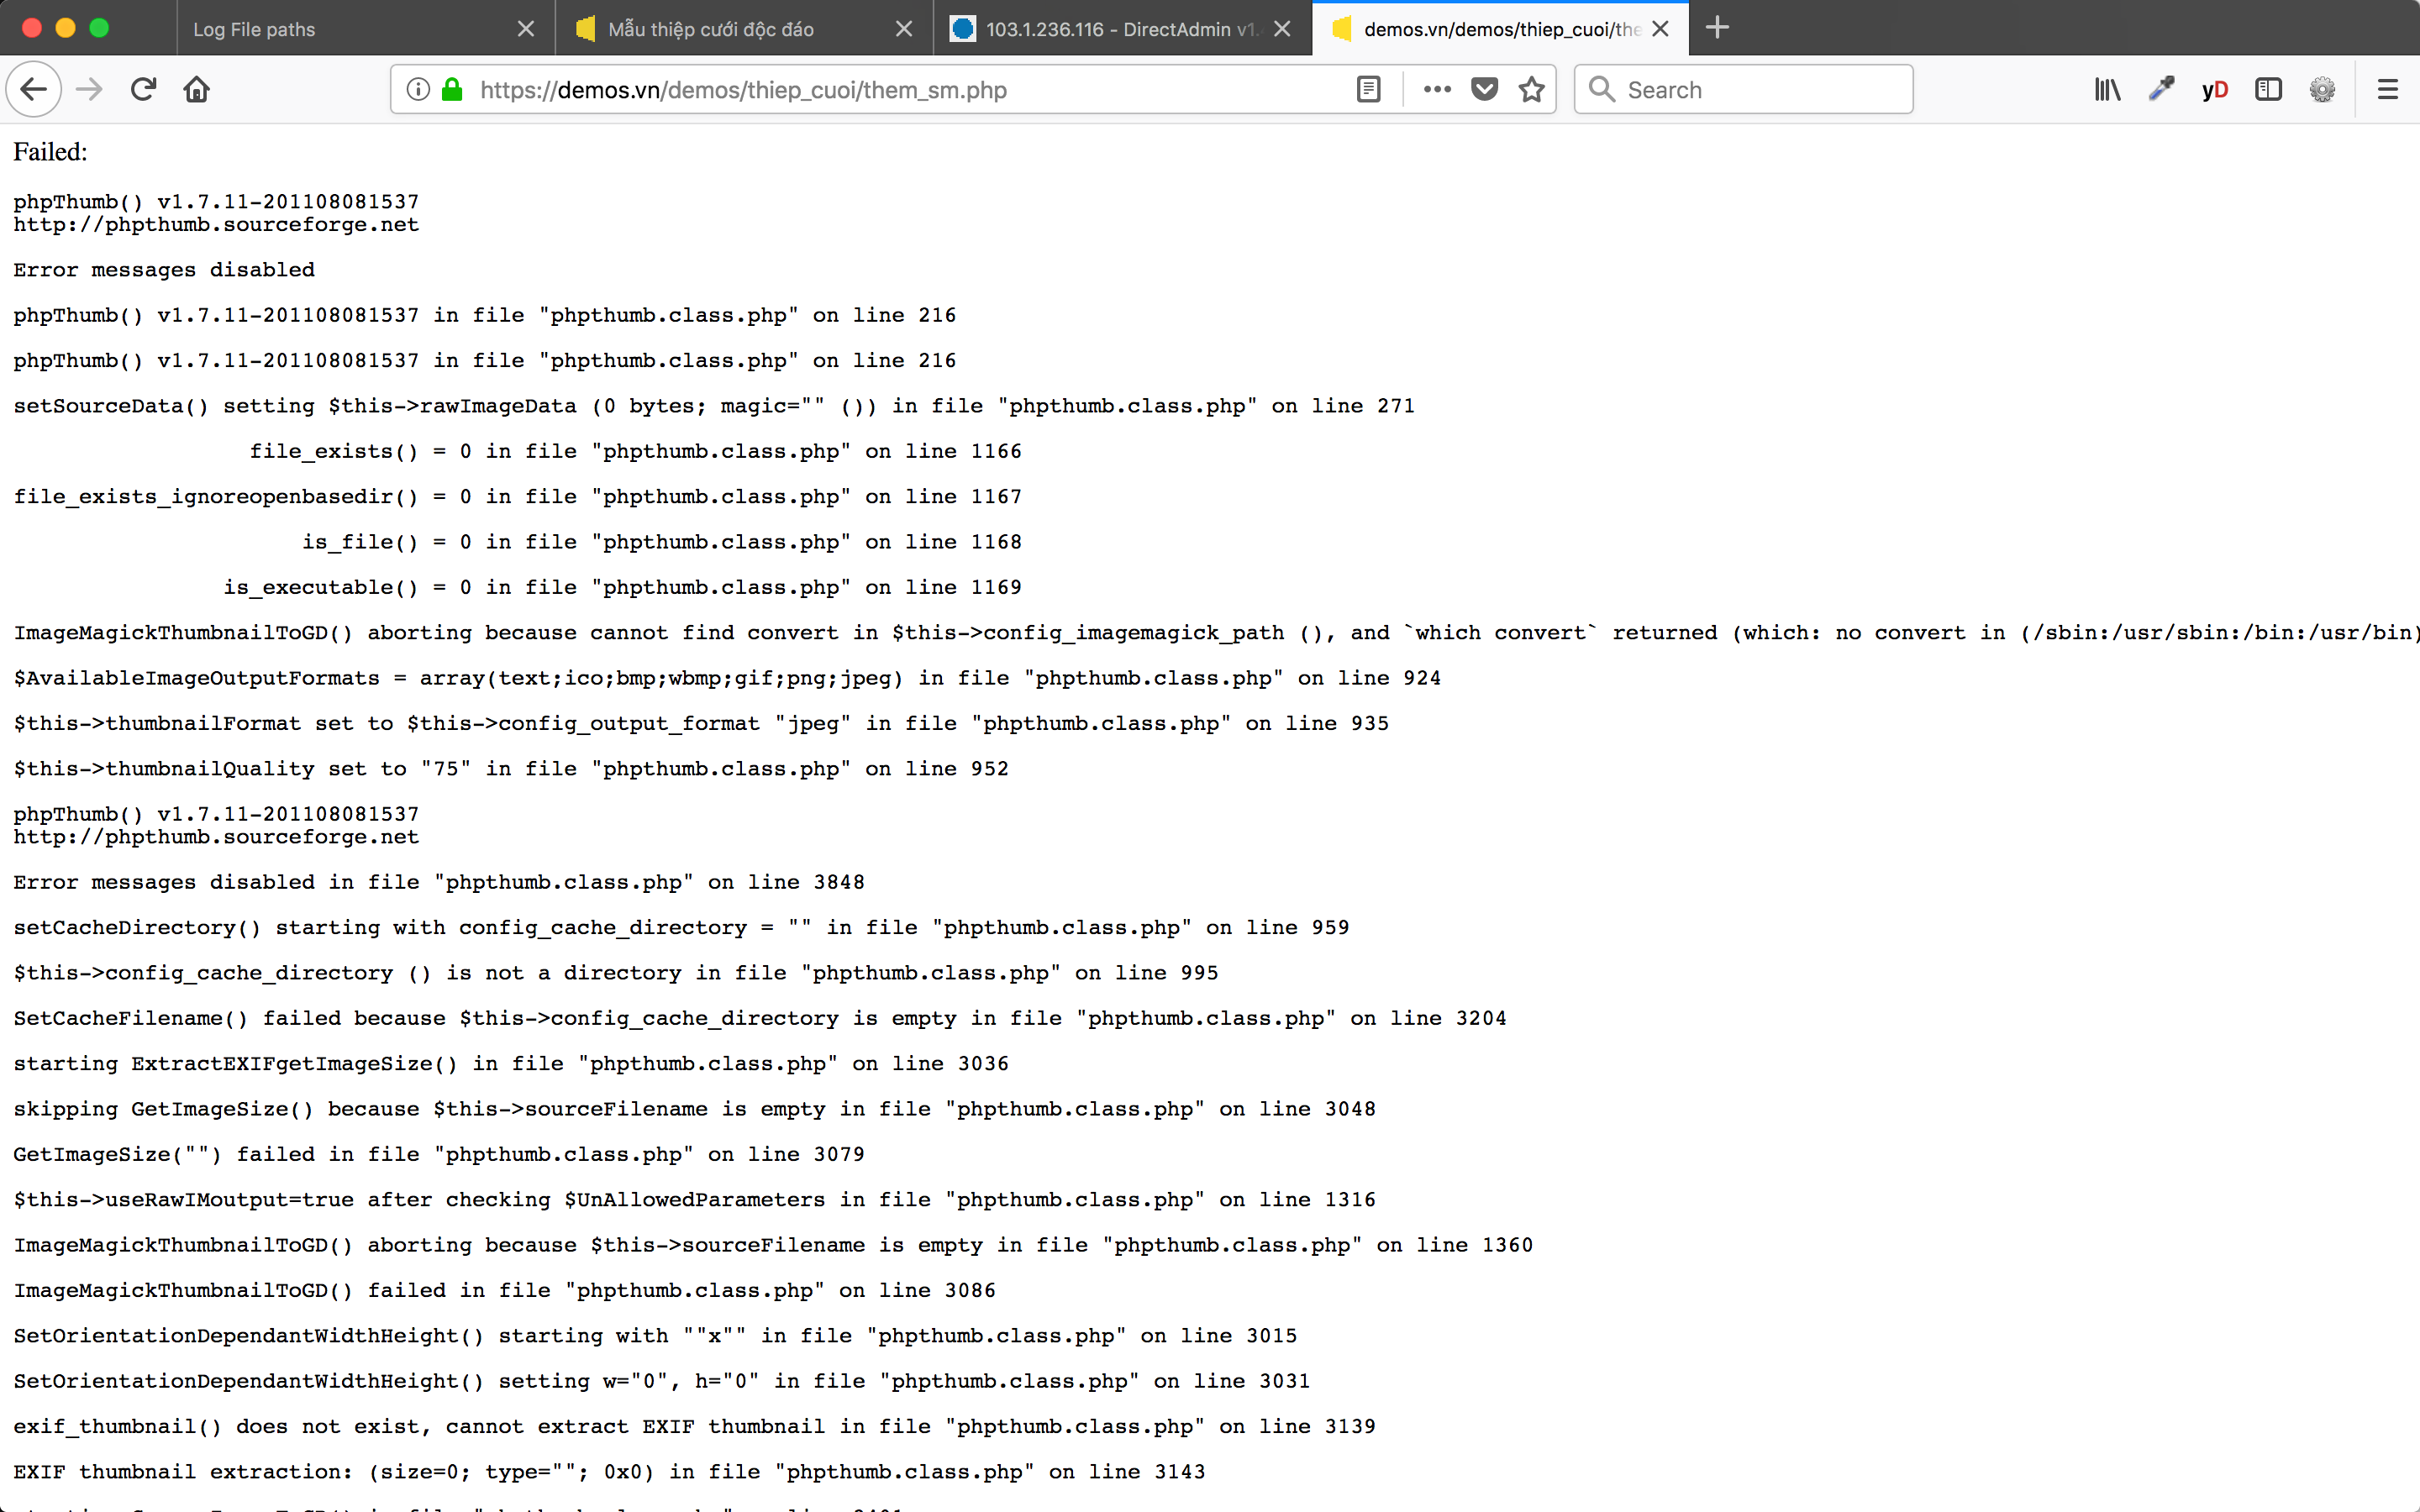Viewport: 2420px width, 1512px height.
Task: Click the EXIF thumbnail extraction line 3143
Action: pos(609,1472)
